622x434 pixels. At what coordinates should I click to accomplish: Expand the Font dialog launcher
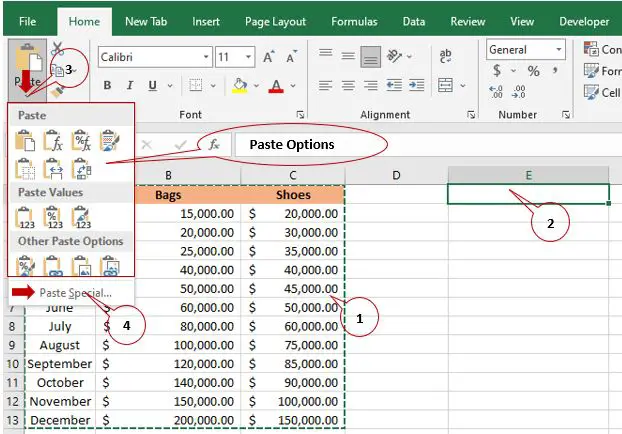click(x=300, y=115)
